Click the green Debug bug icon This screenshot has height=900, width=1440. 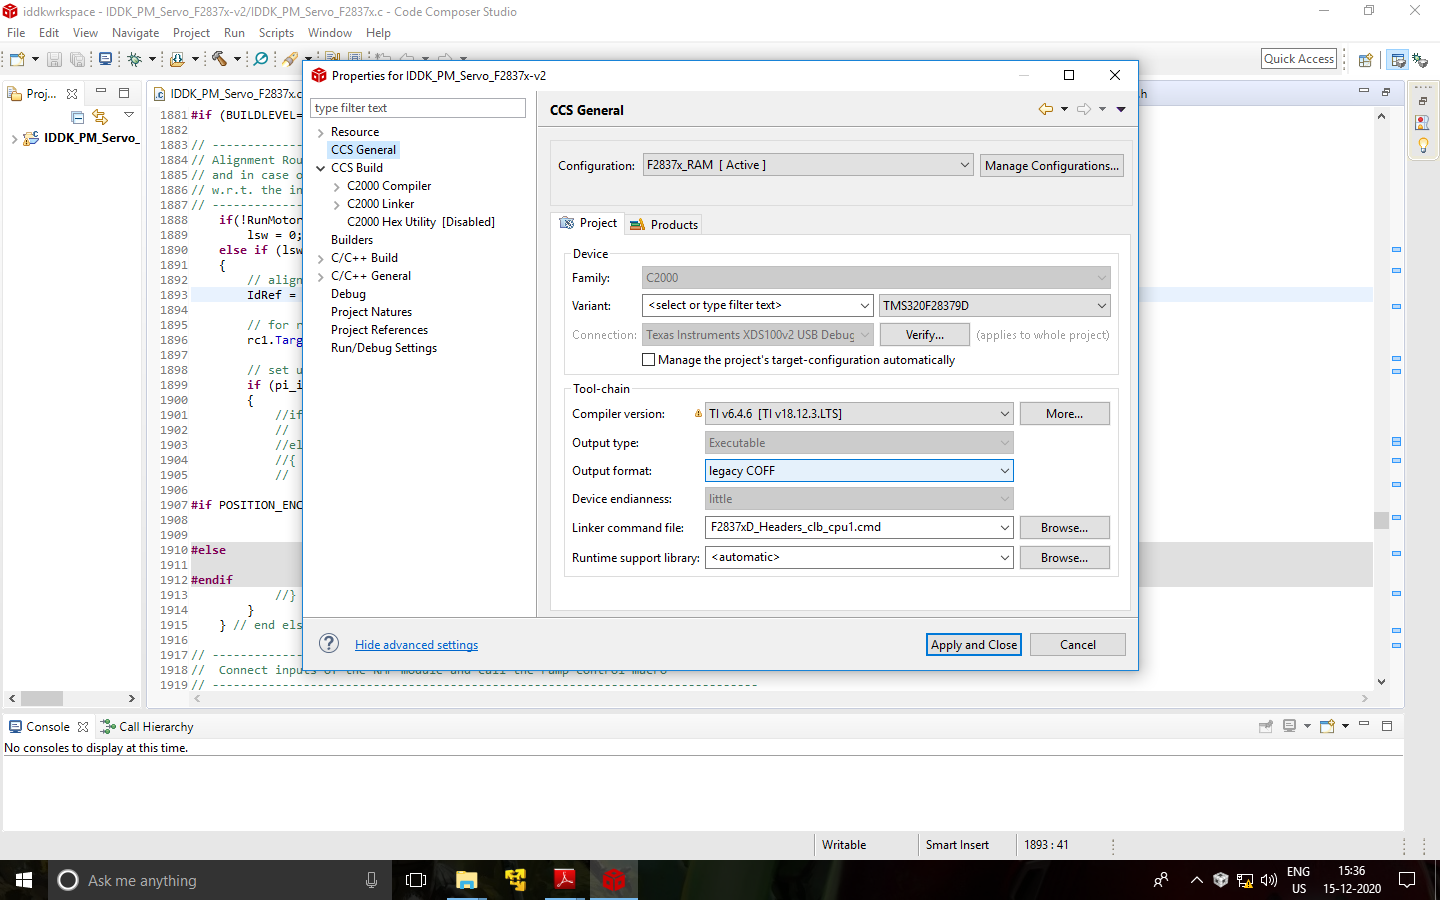134,60
